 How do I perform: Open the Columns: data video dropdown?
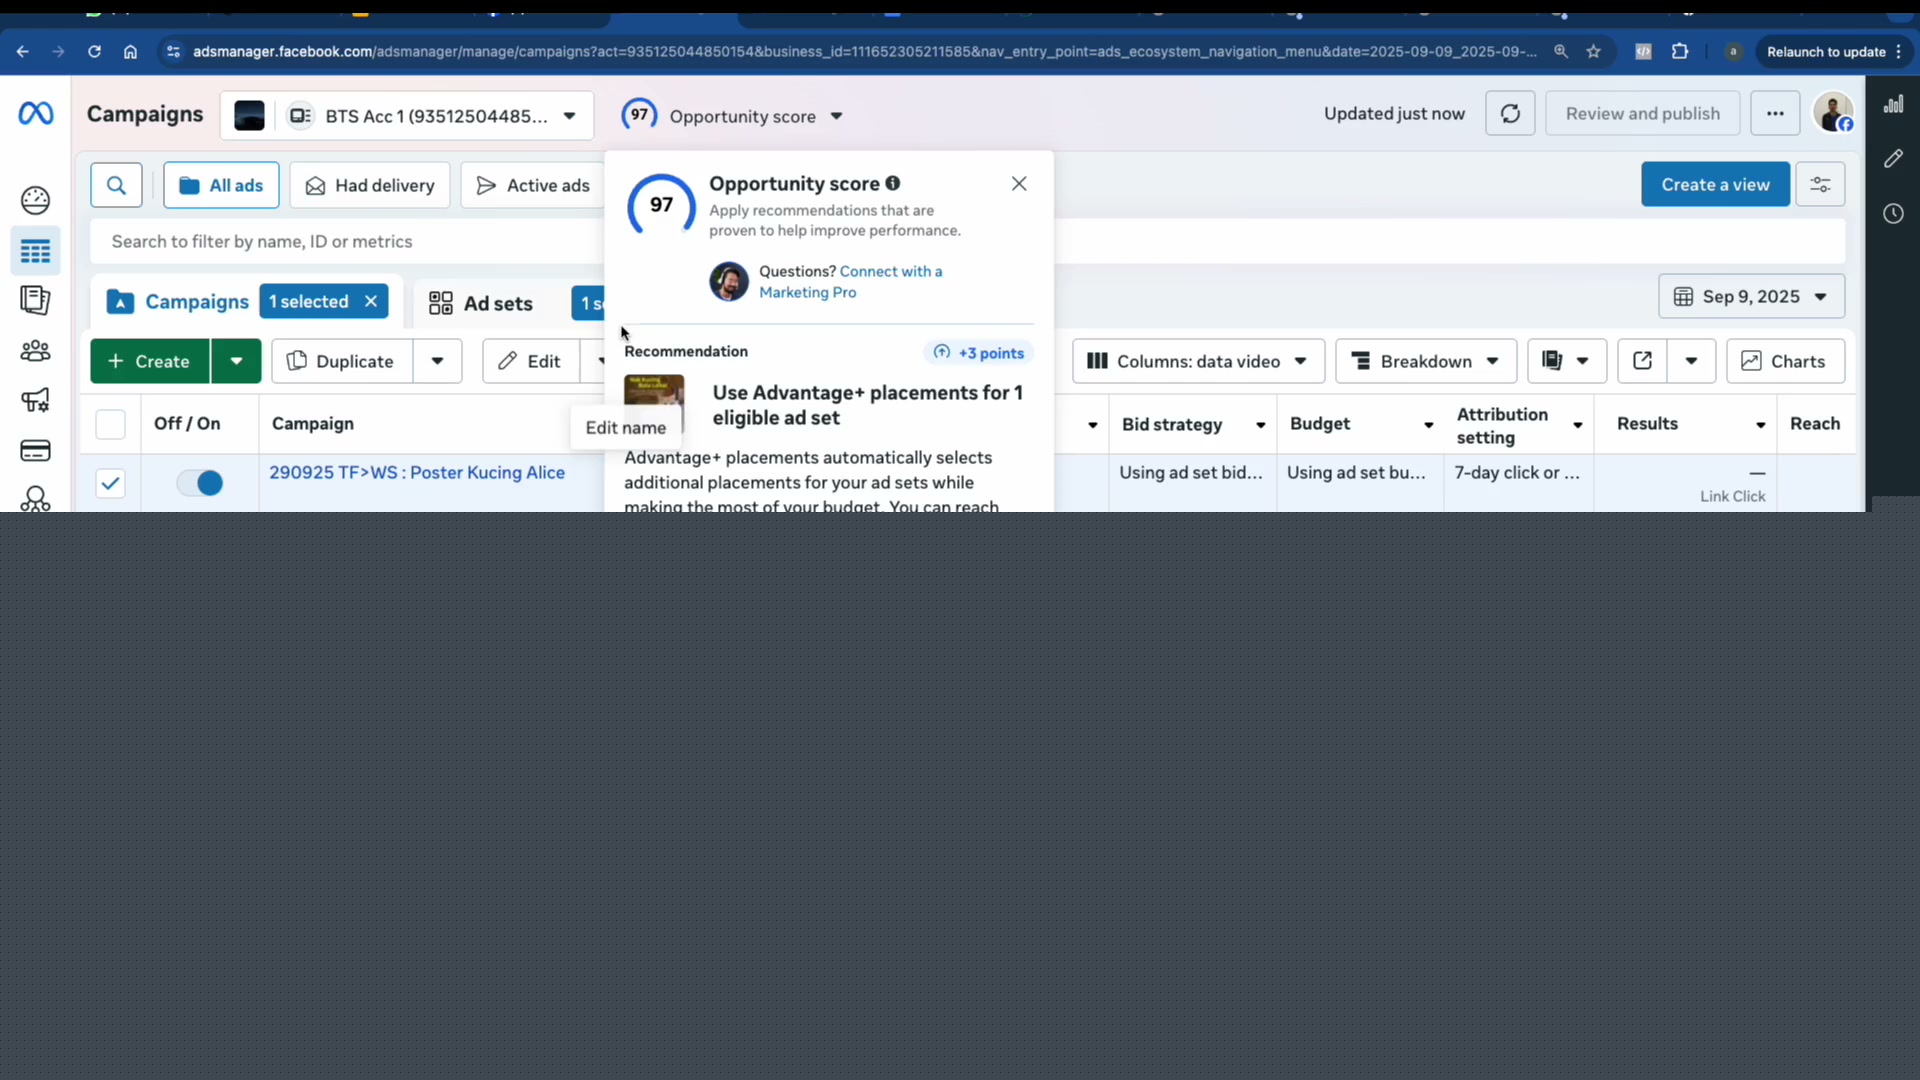[x=1198, y=361]
